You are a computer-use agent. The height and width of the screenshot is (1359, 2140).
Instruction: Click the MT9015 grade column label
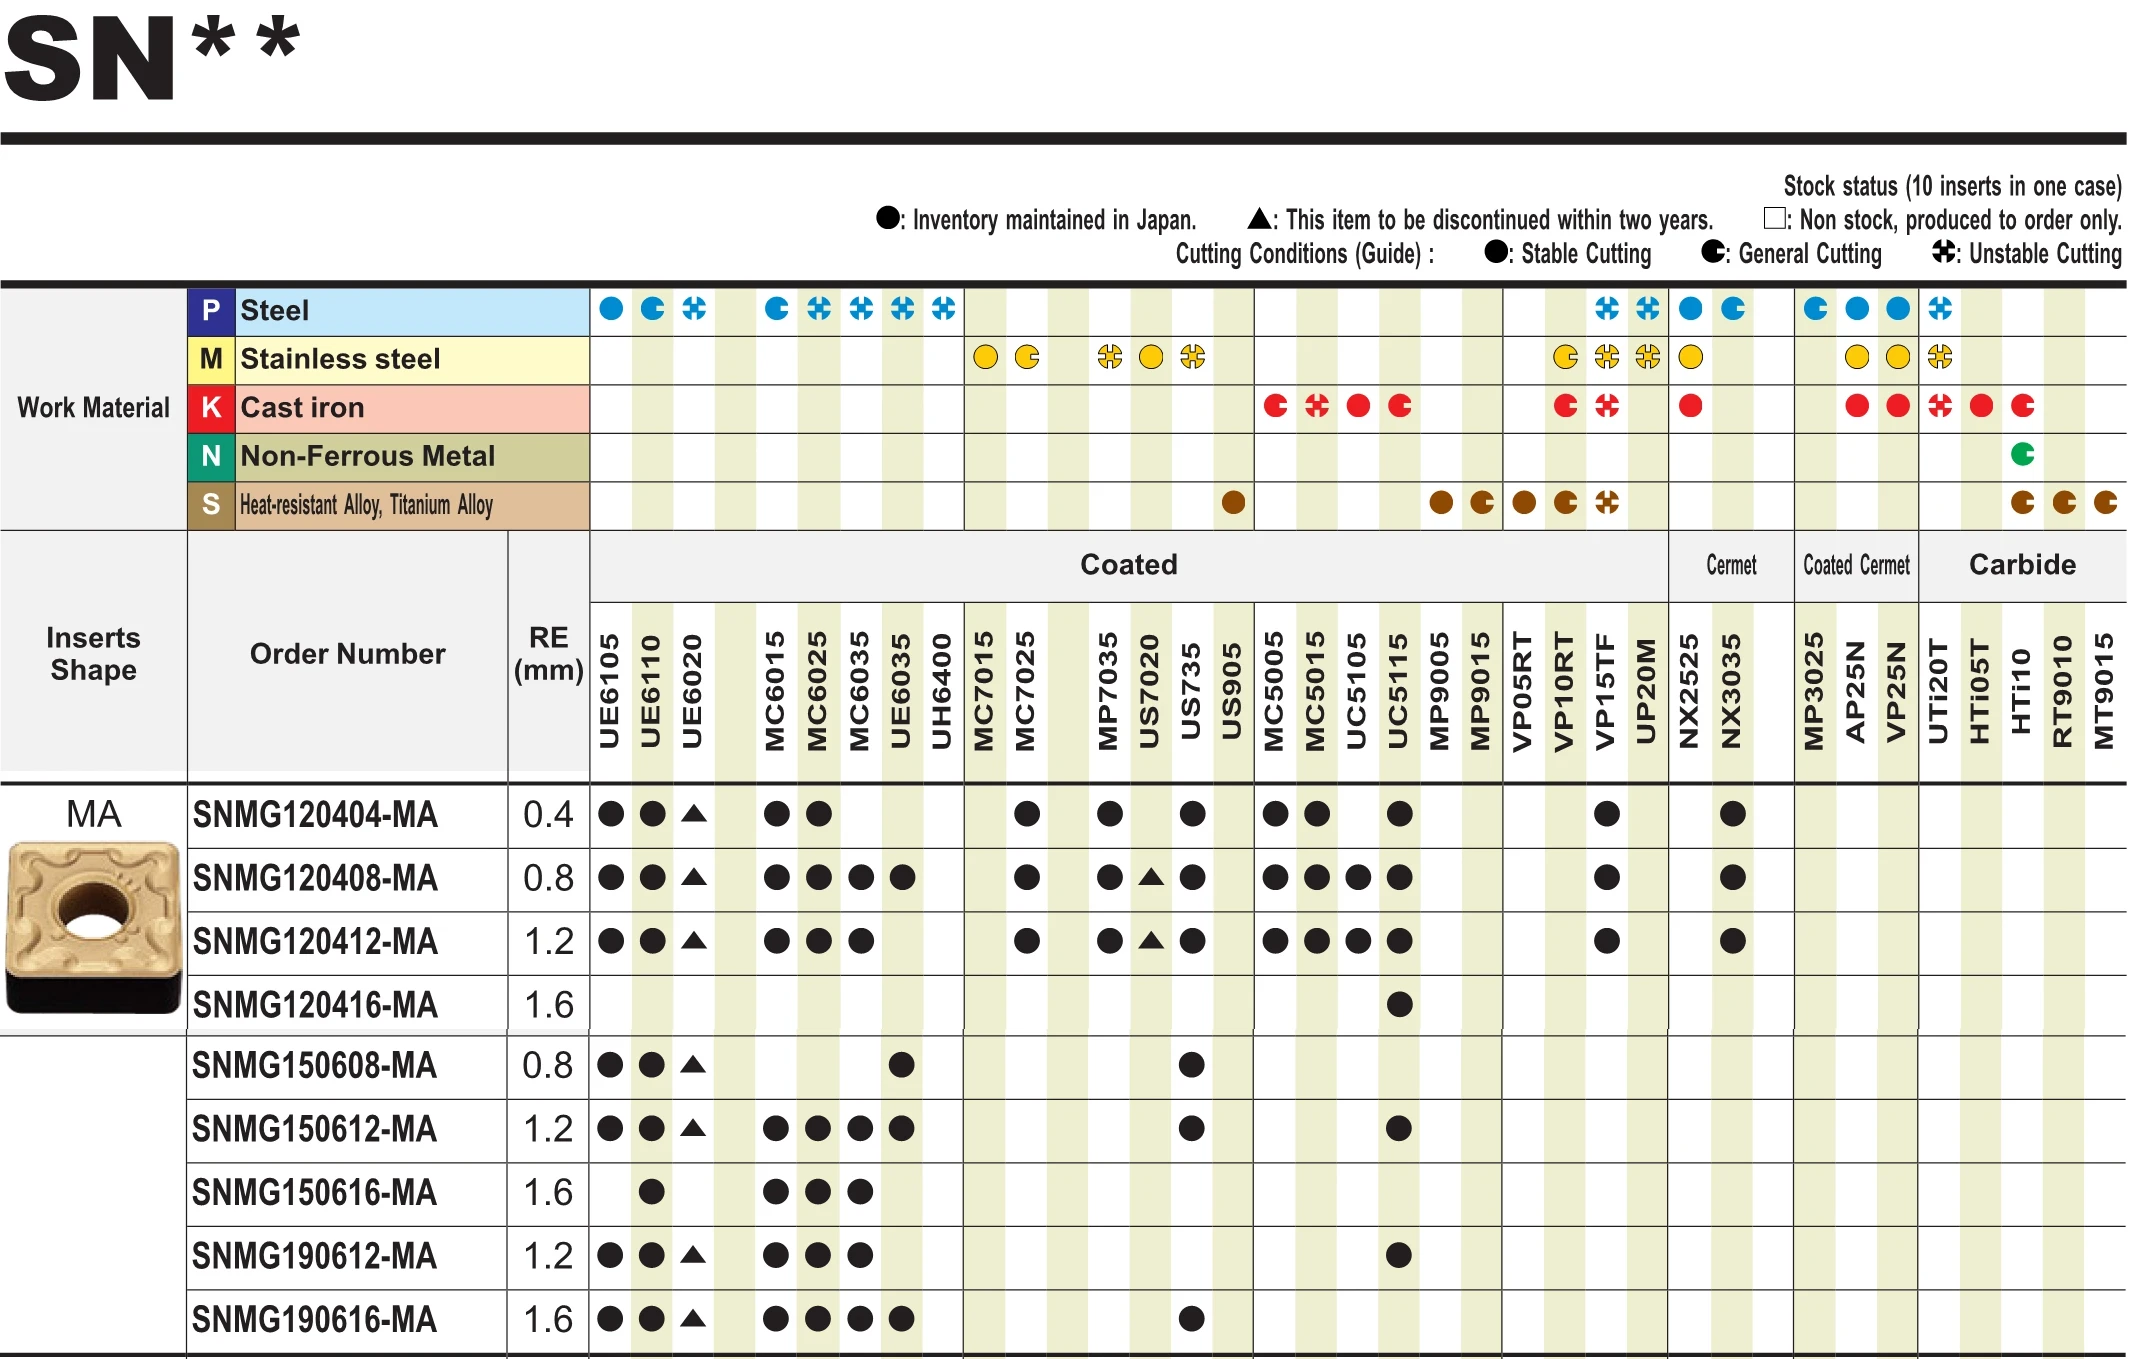pos(2104,691)
